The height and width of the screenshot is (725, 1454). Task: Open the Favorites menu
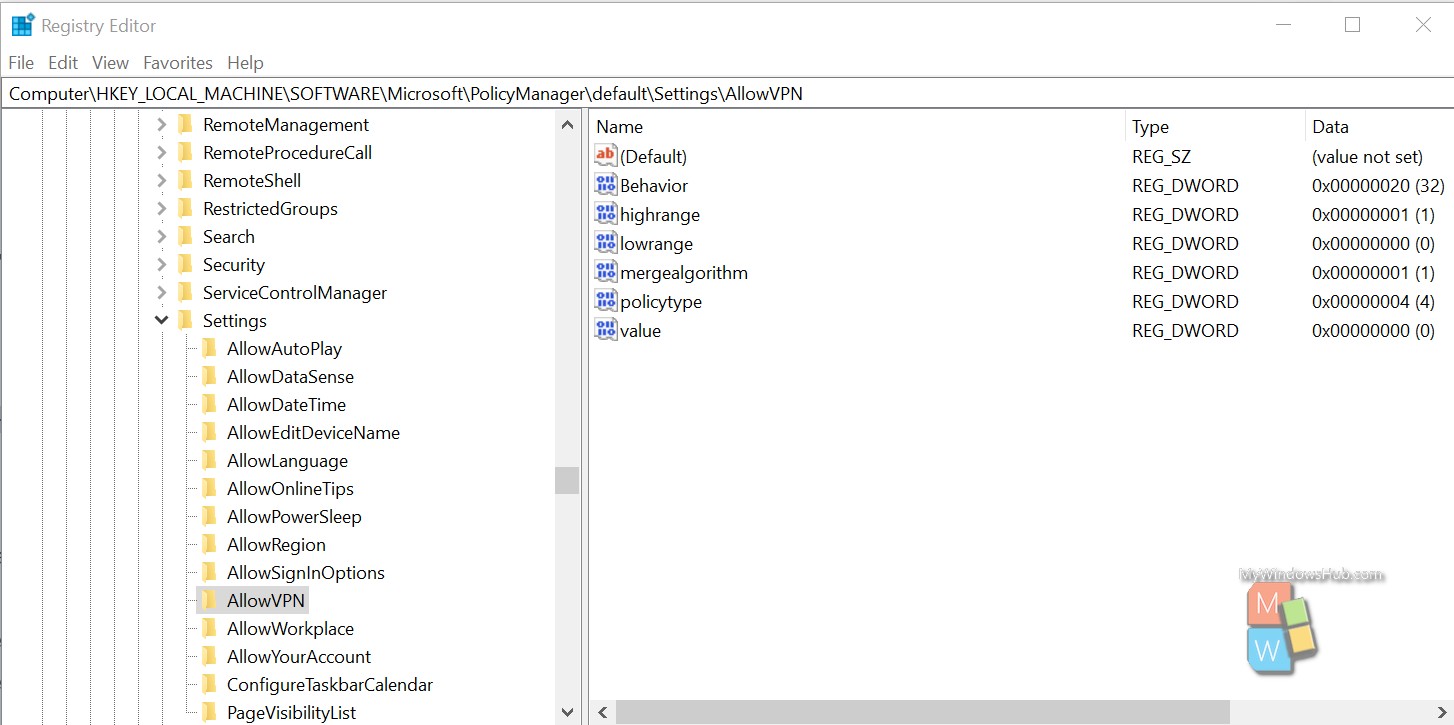pyautogui.click(x=178, y=62)
